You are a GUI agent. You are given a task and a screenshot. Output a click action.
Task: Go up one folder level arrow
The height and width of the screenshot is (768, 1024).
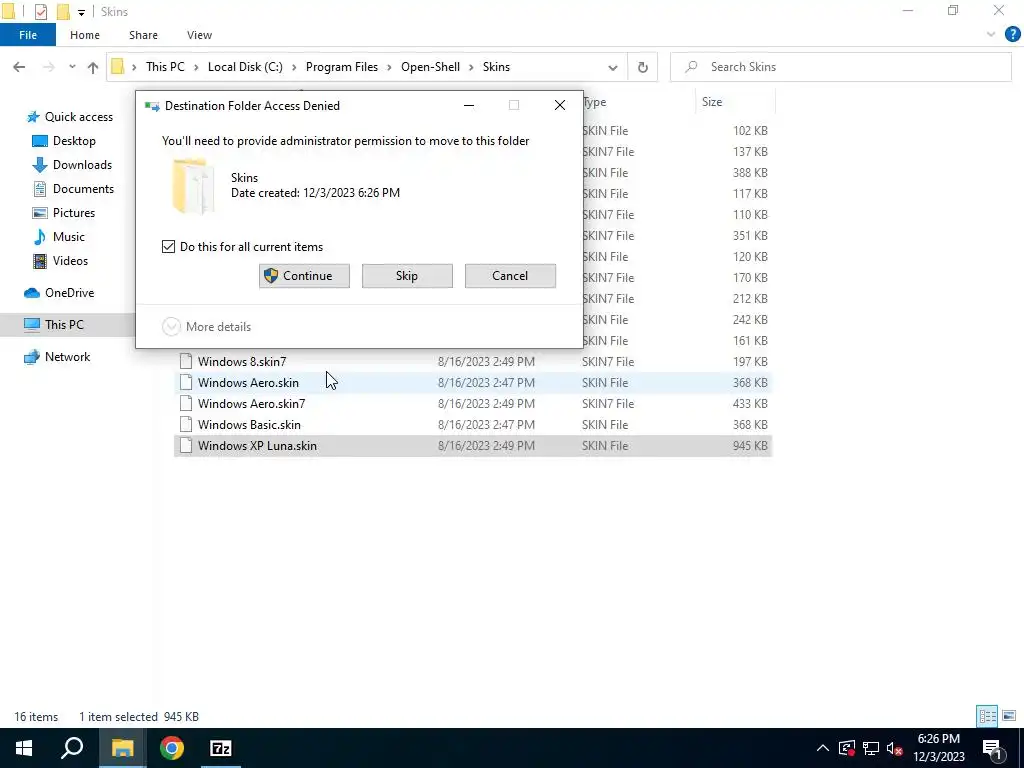tap(93, 67)
